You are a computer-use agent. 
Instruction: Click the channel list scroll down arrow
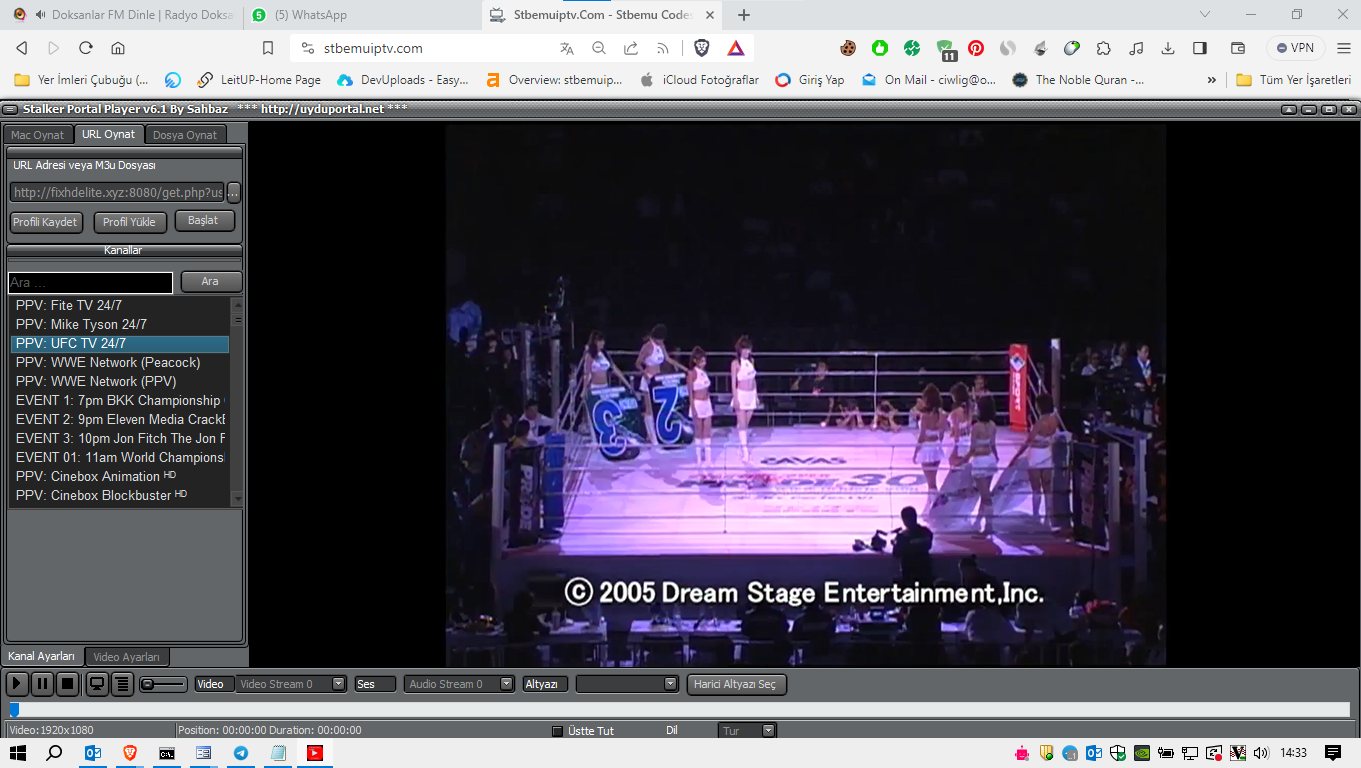coord(237,499)
